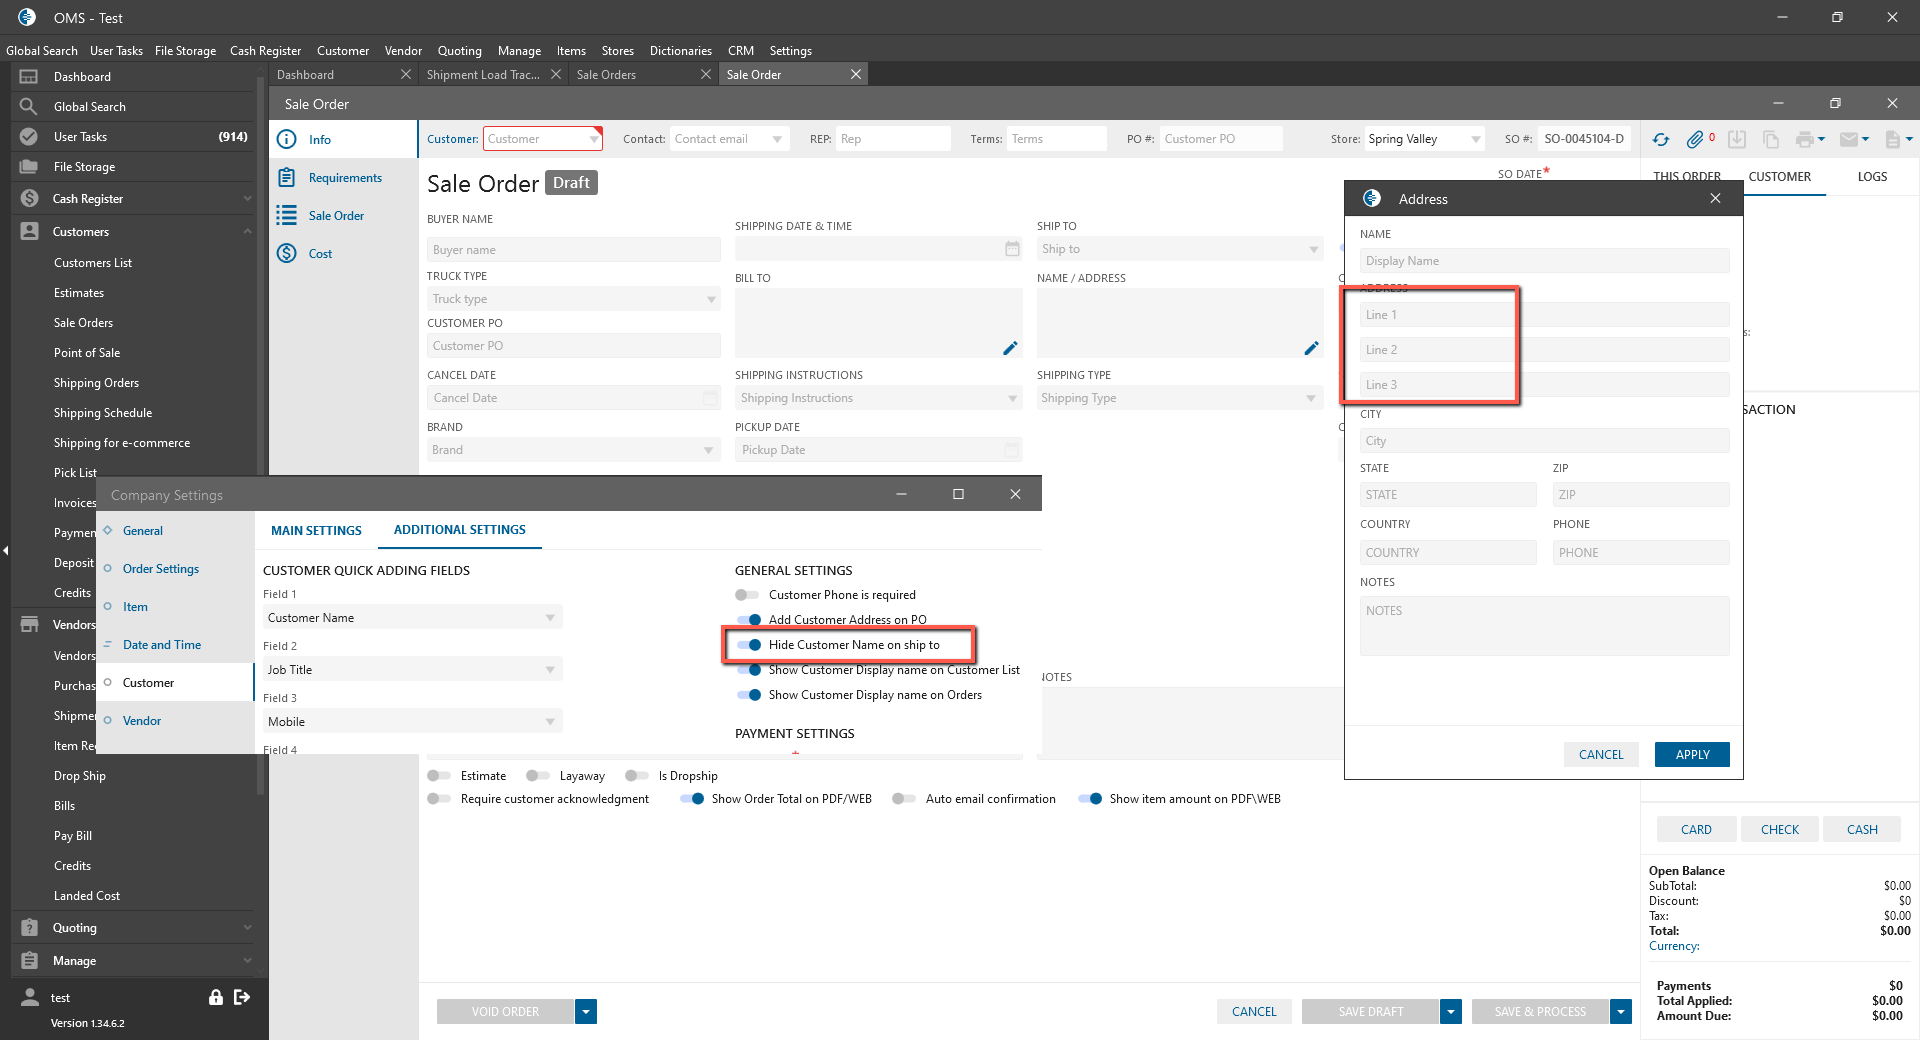This screenshot has width=1920, height=1040.
Task: Log out using the exit arrow icon
Action: [242, 997]
